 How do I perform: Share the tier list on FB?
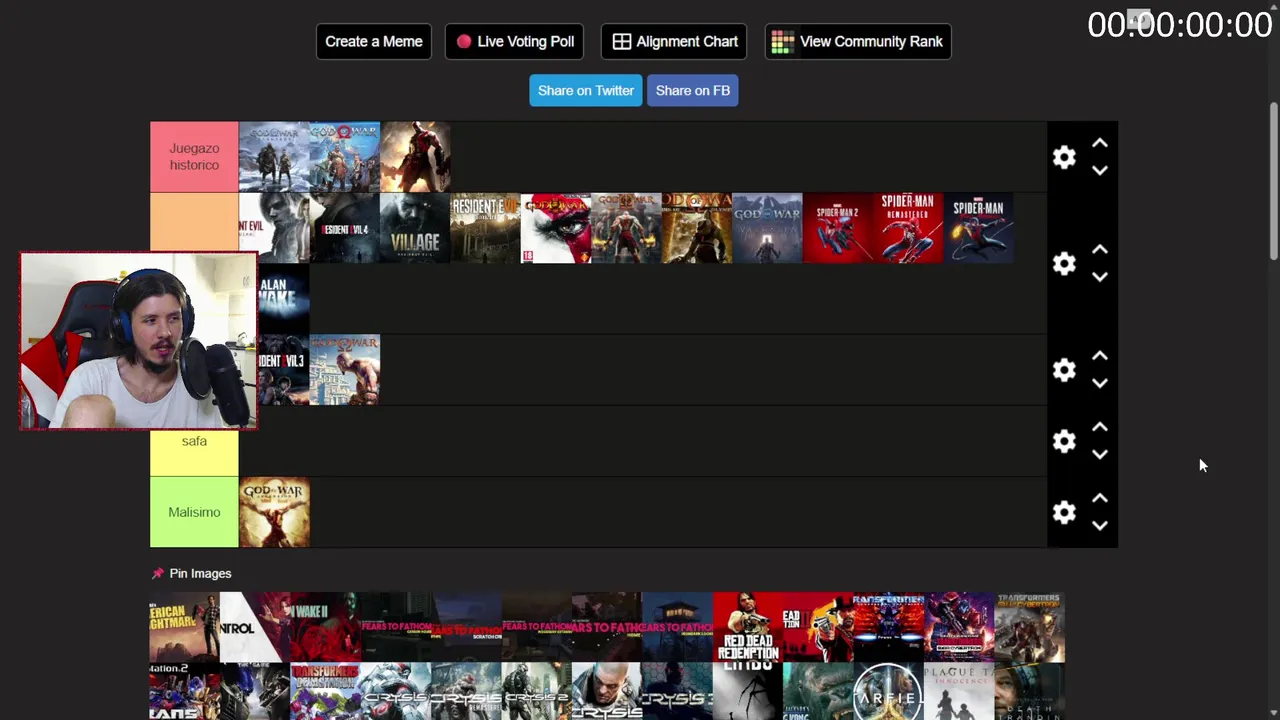[x=693, y=90]
